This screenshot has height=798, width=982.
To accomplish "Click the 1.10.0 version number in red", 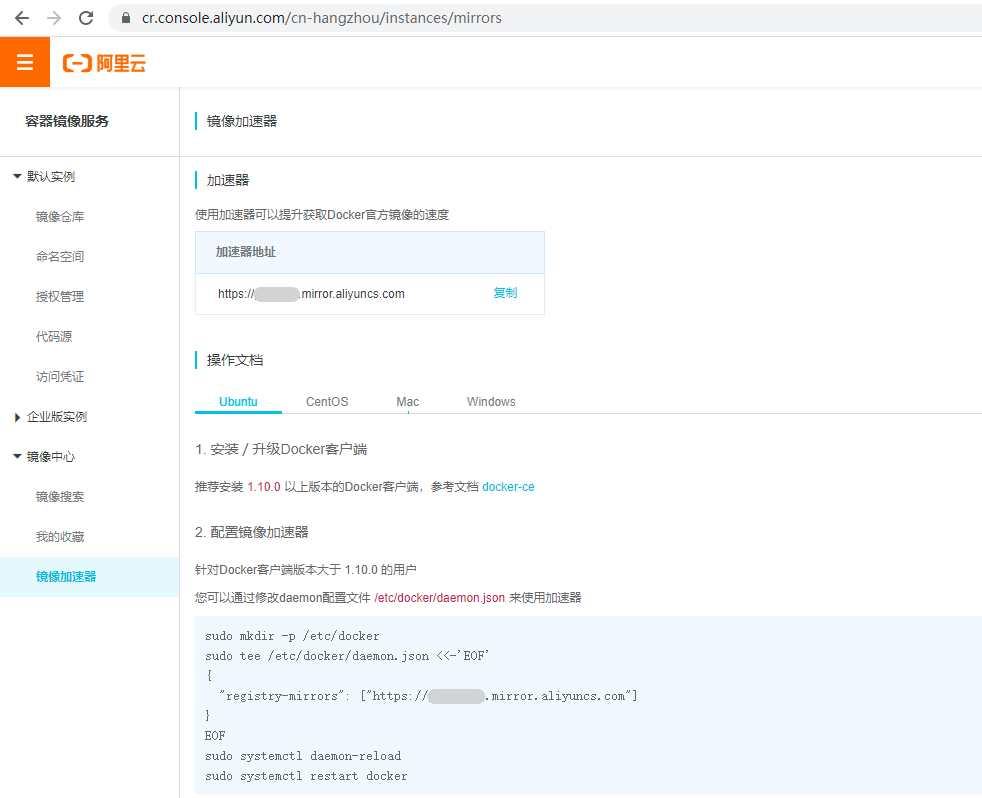I will 264,487.
